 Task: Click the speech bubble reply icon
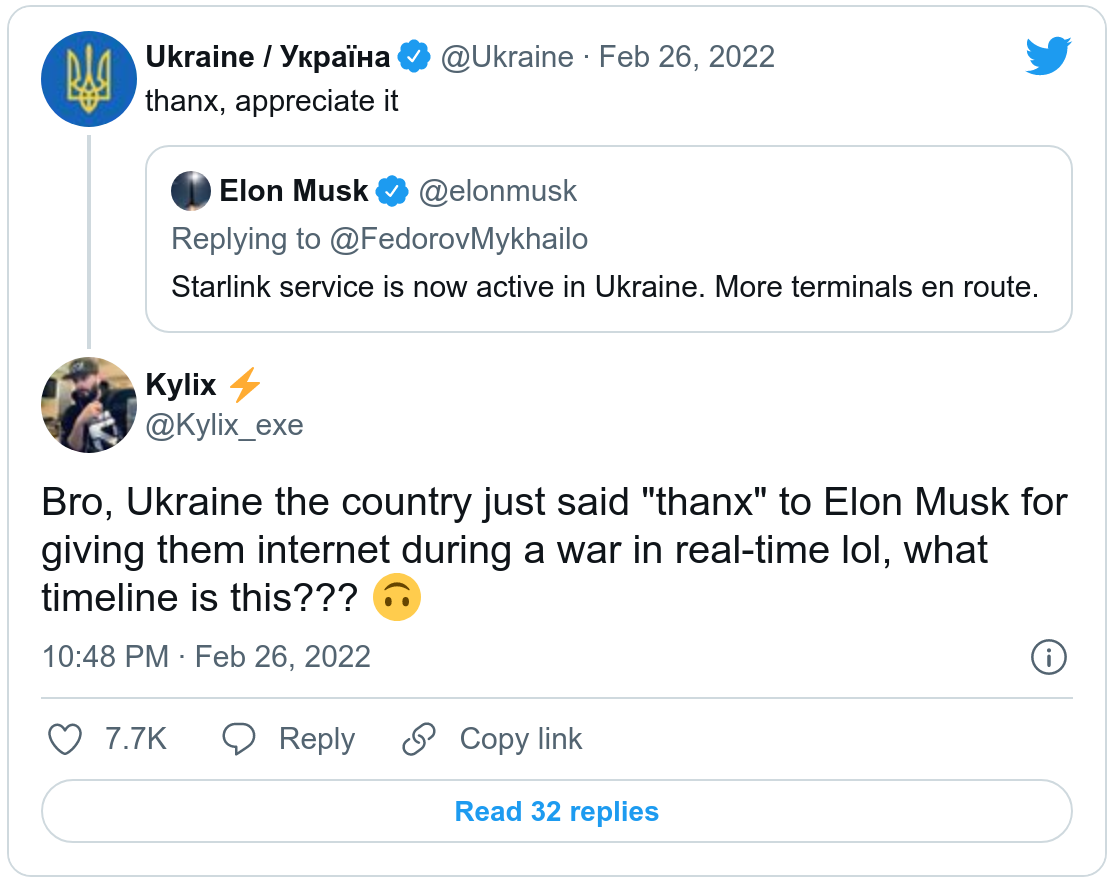pos(239,739)
